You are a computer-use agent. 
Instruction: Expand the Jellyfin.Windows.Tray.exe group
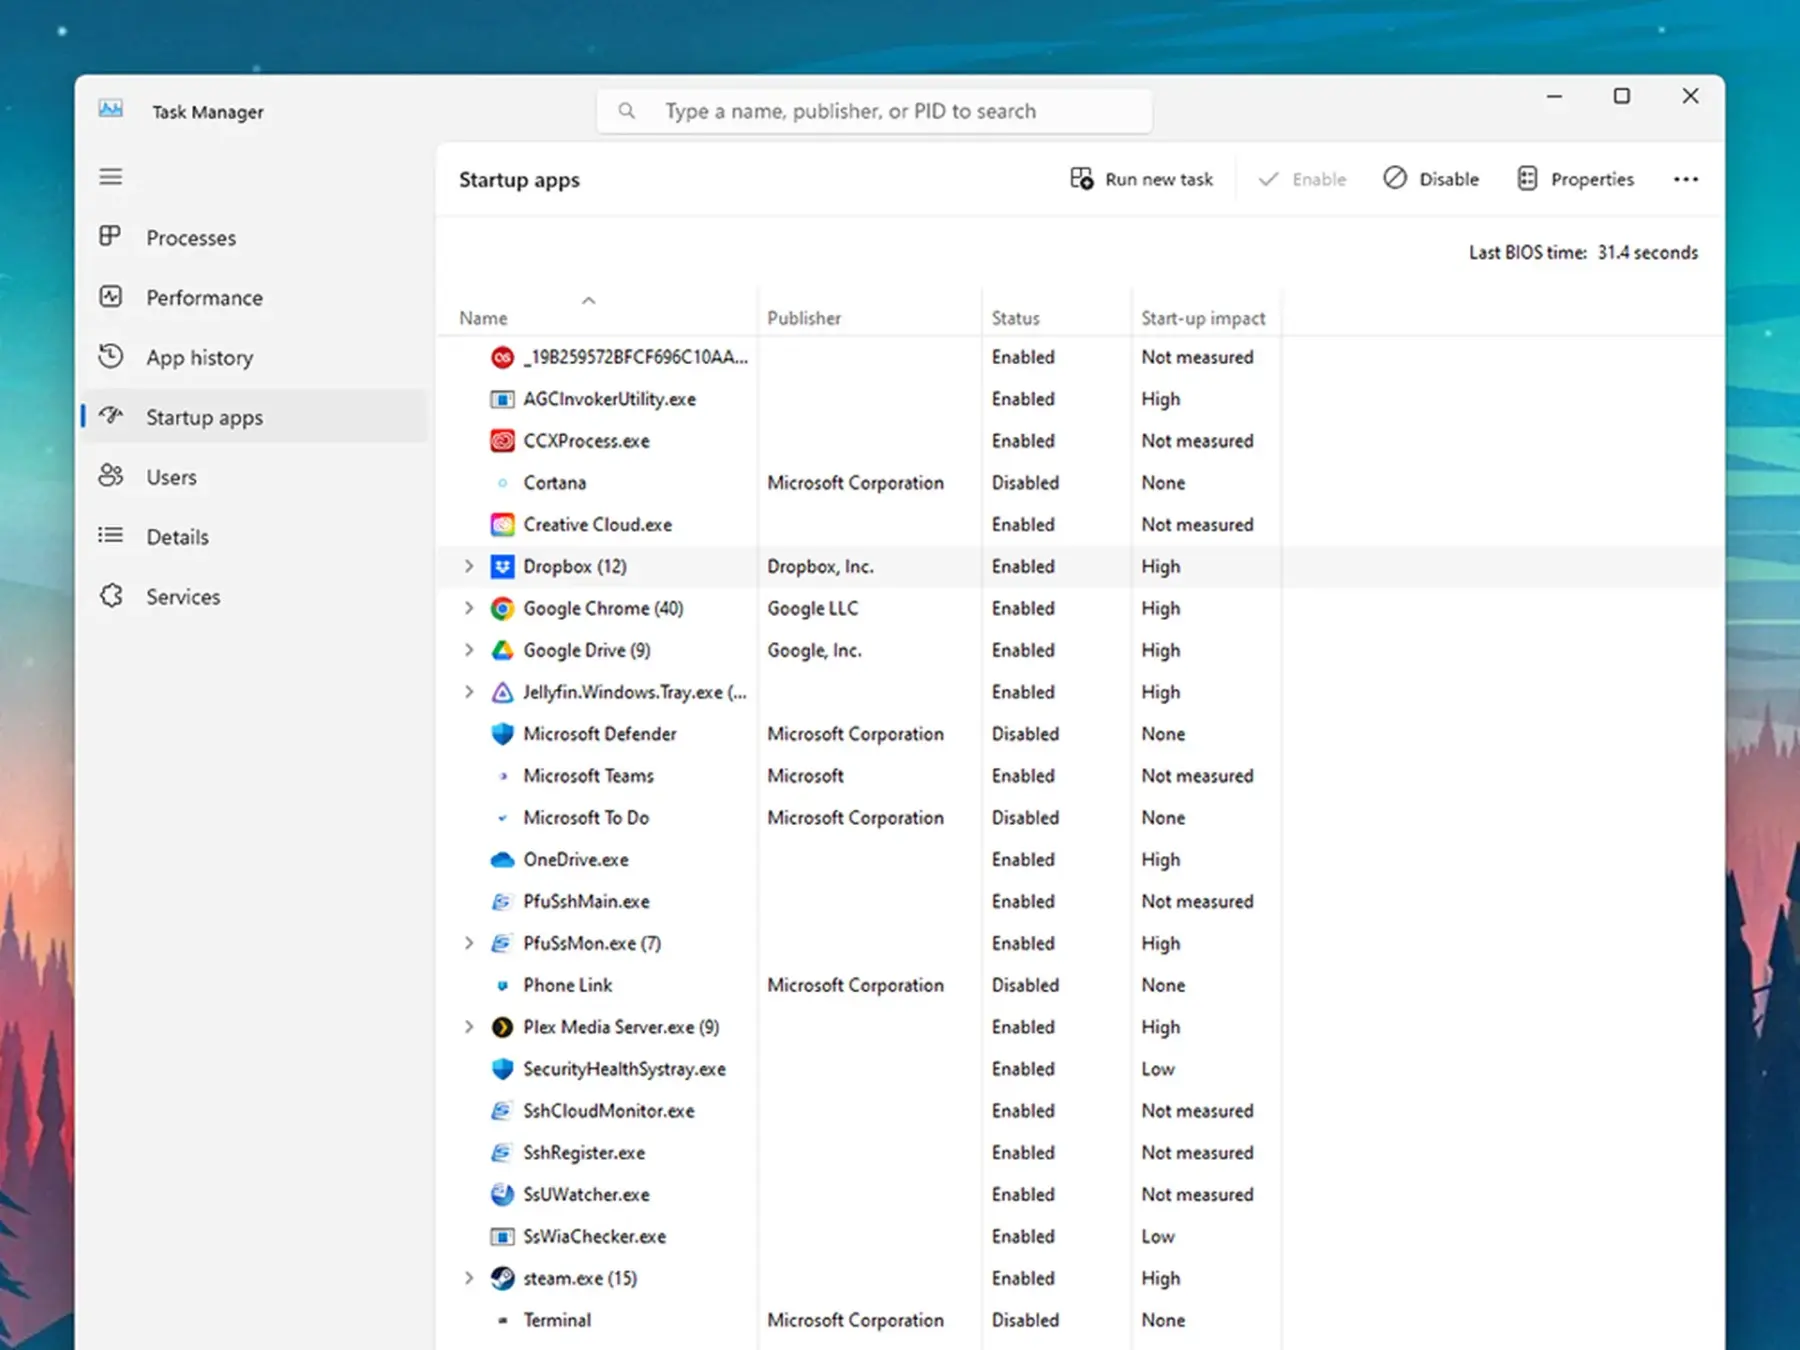(468, 693)
